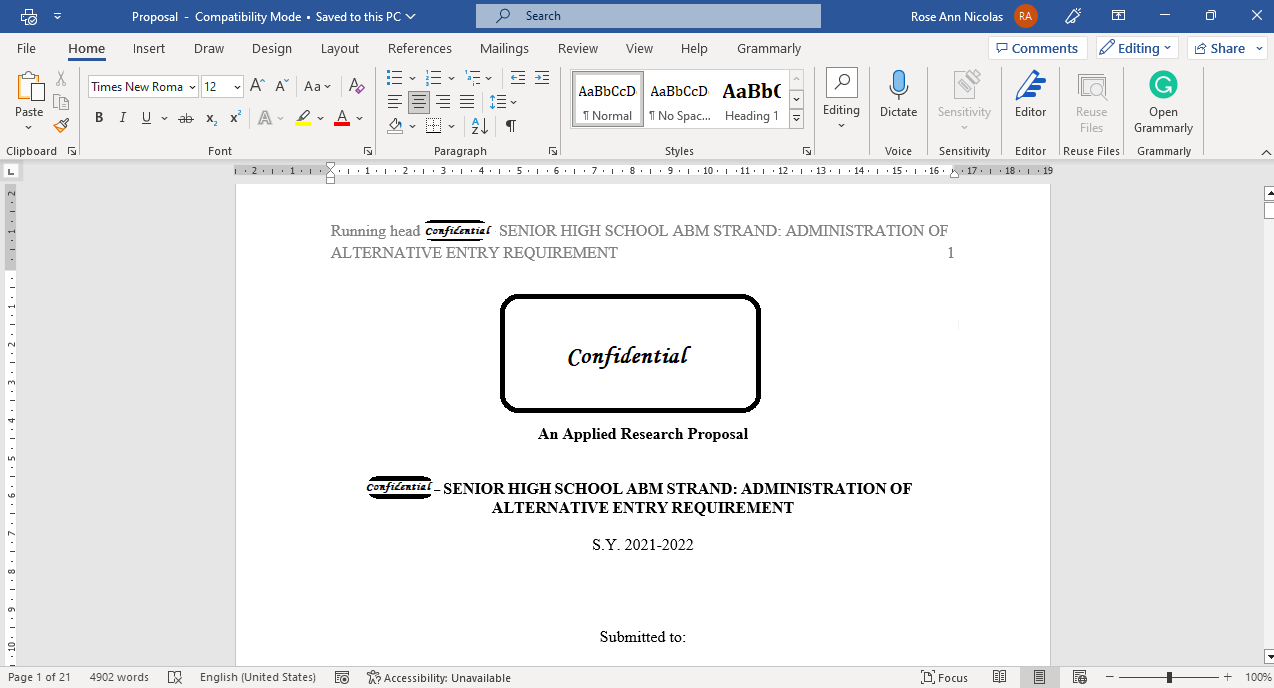Switch to Web Layout view
Screen dimensions: 1274x688
(1080, 677)
